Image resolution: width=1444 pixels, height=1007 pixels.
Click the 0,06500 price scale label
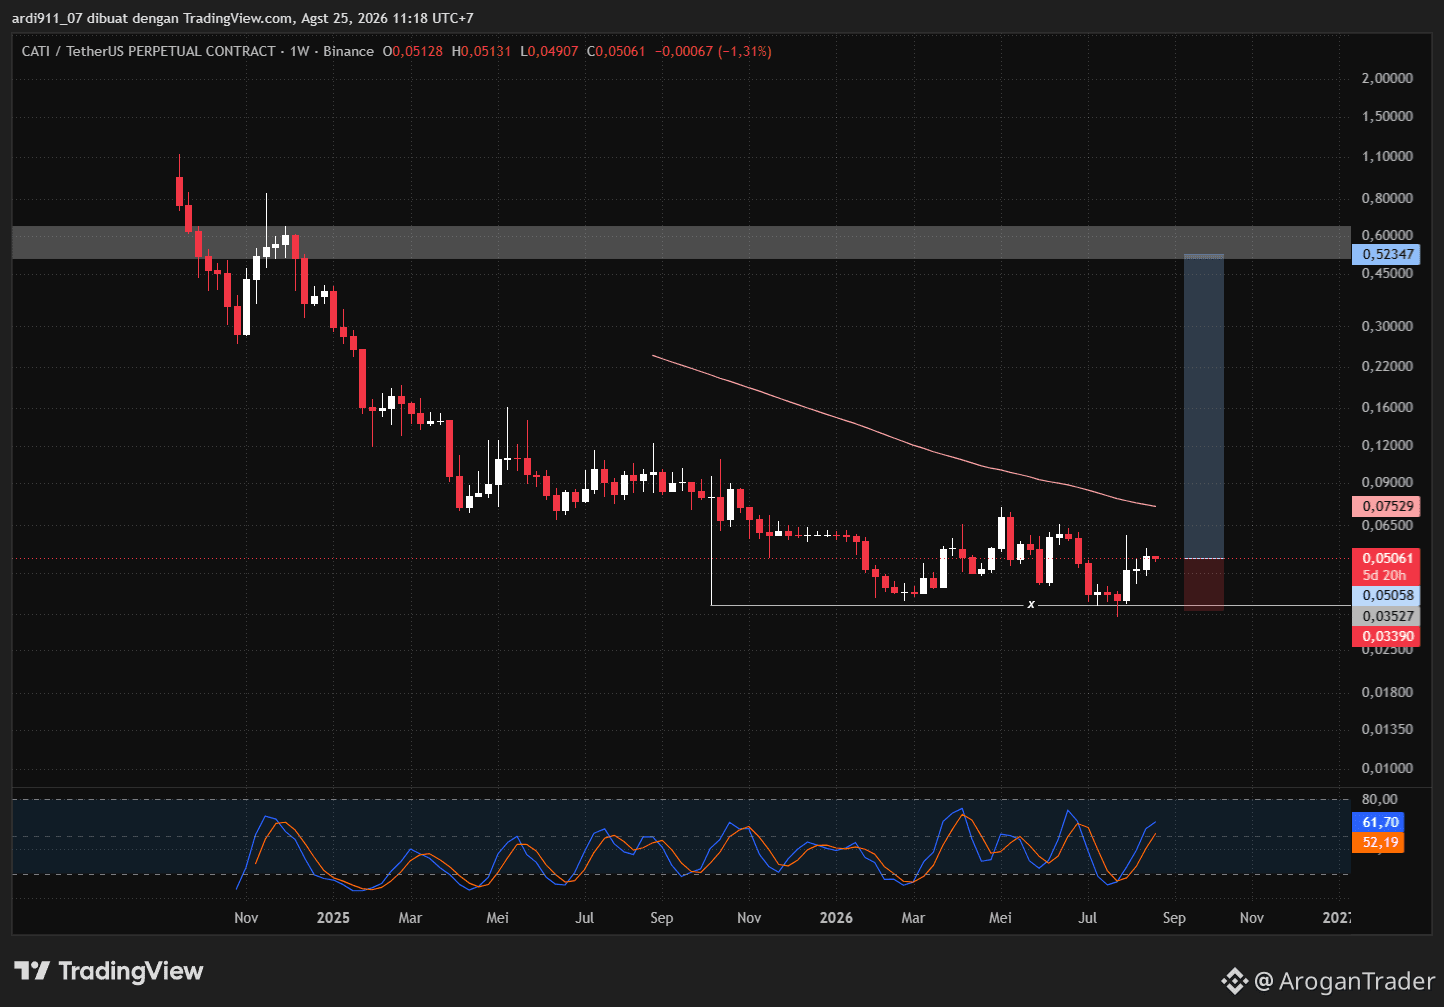tap(1387, 525)
